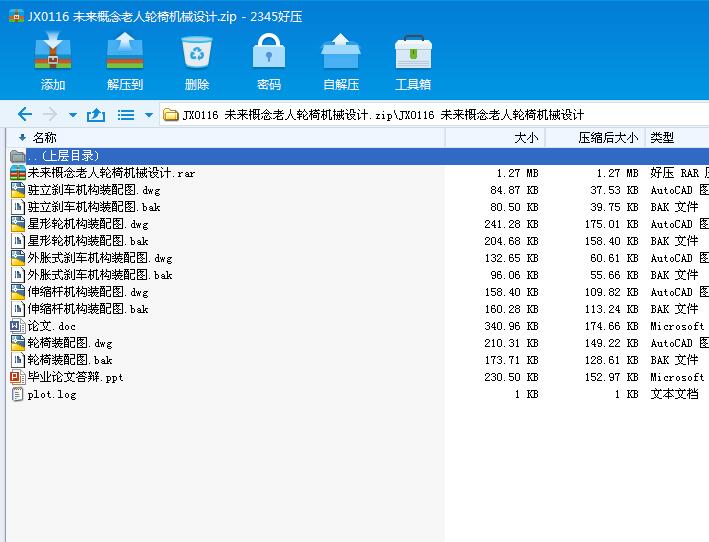Screen dimensions: 709x542
Task: Click the RAR archive icon of 未来概念老人轮椅机械设计.rar
Action: pos(18,173)
